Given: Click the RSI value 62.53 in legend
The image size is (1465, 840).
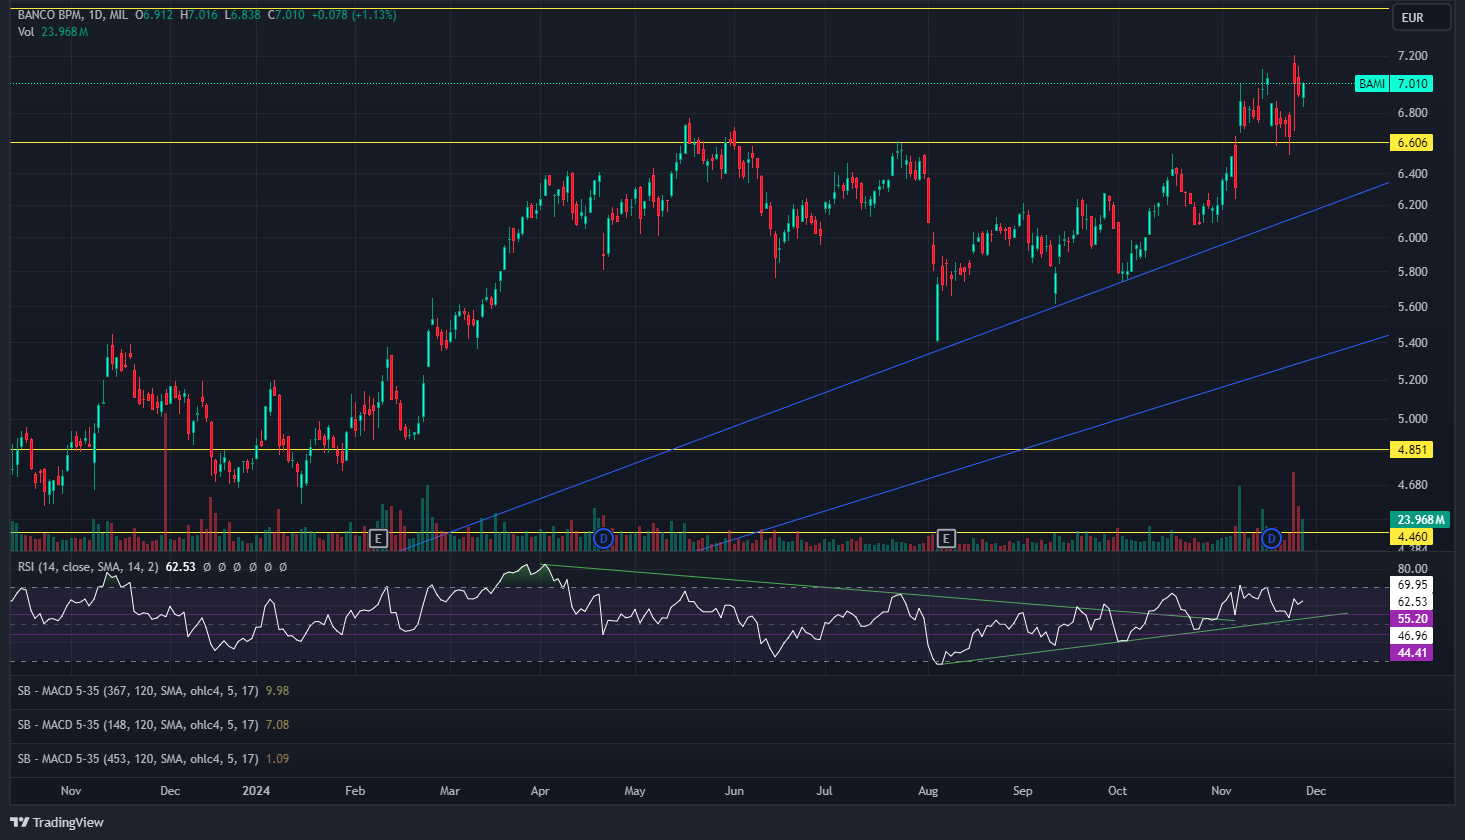Looking at the screenshot, I should (x=180, y=567).
